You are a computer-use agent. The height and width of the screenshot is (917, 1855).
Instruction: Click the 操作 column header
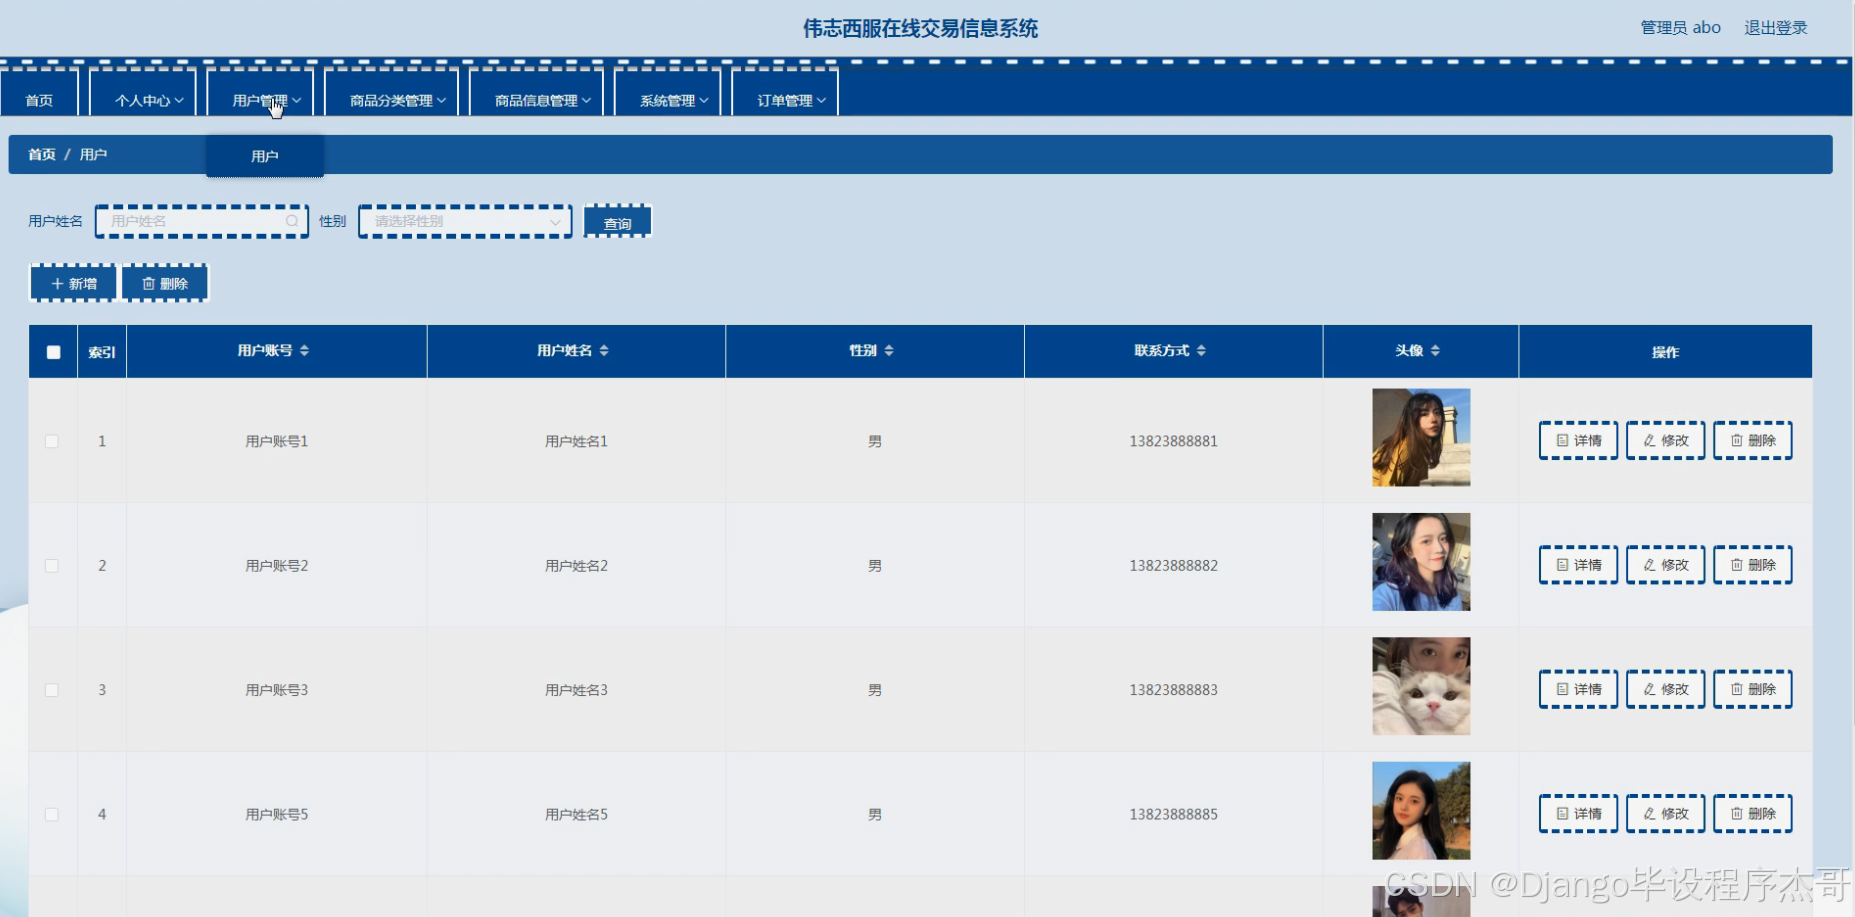click(1665, 352)
